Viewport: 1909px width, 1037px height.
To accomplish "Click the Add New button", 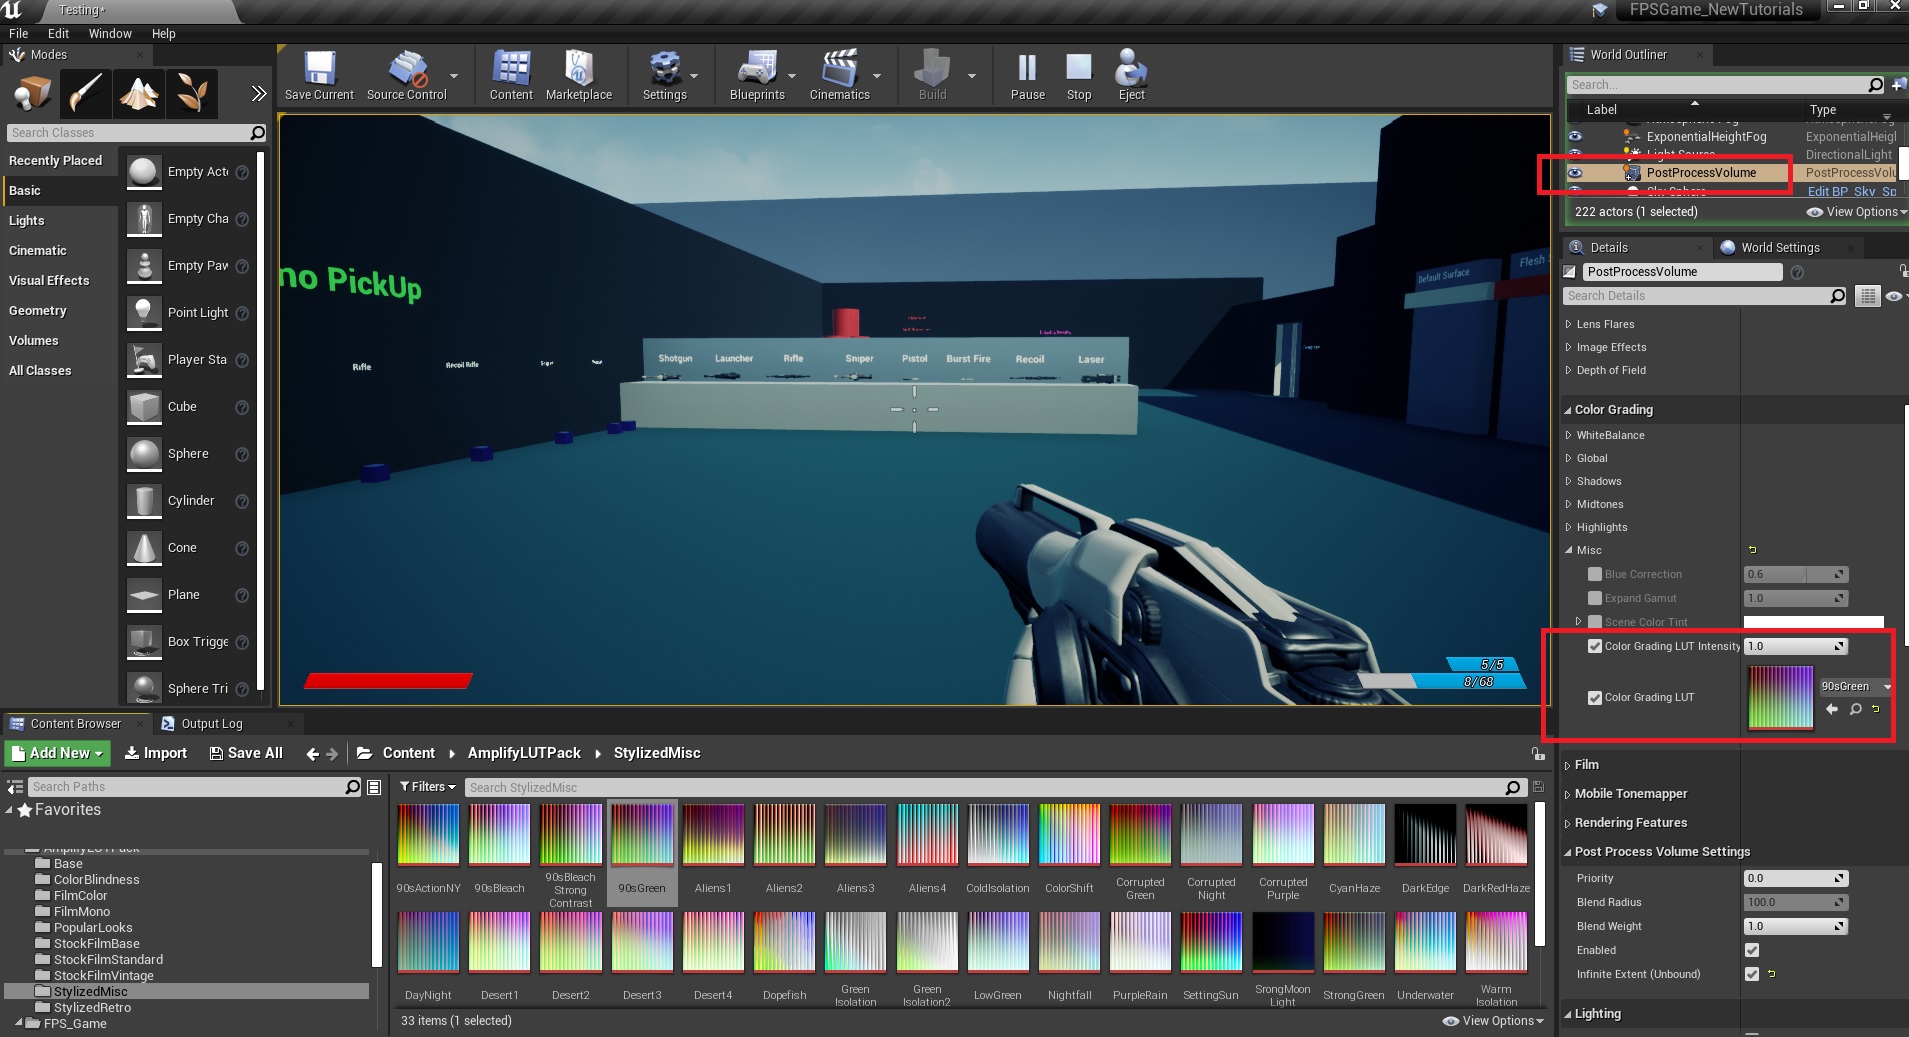I will pyautogui.click(x=58, y=753).
